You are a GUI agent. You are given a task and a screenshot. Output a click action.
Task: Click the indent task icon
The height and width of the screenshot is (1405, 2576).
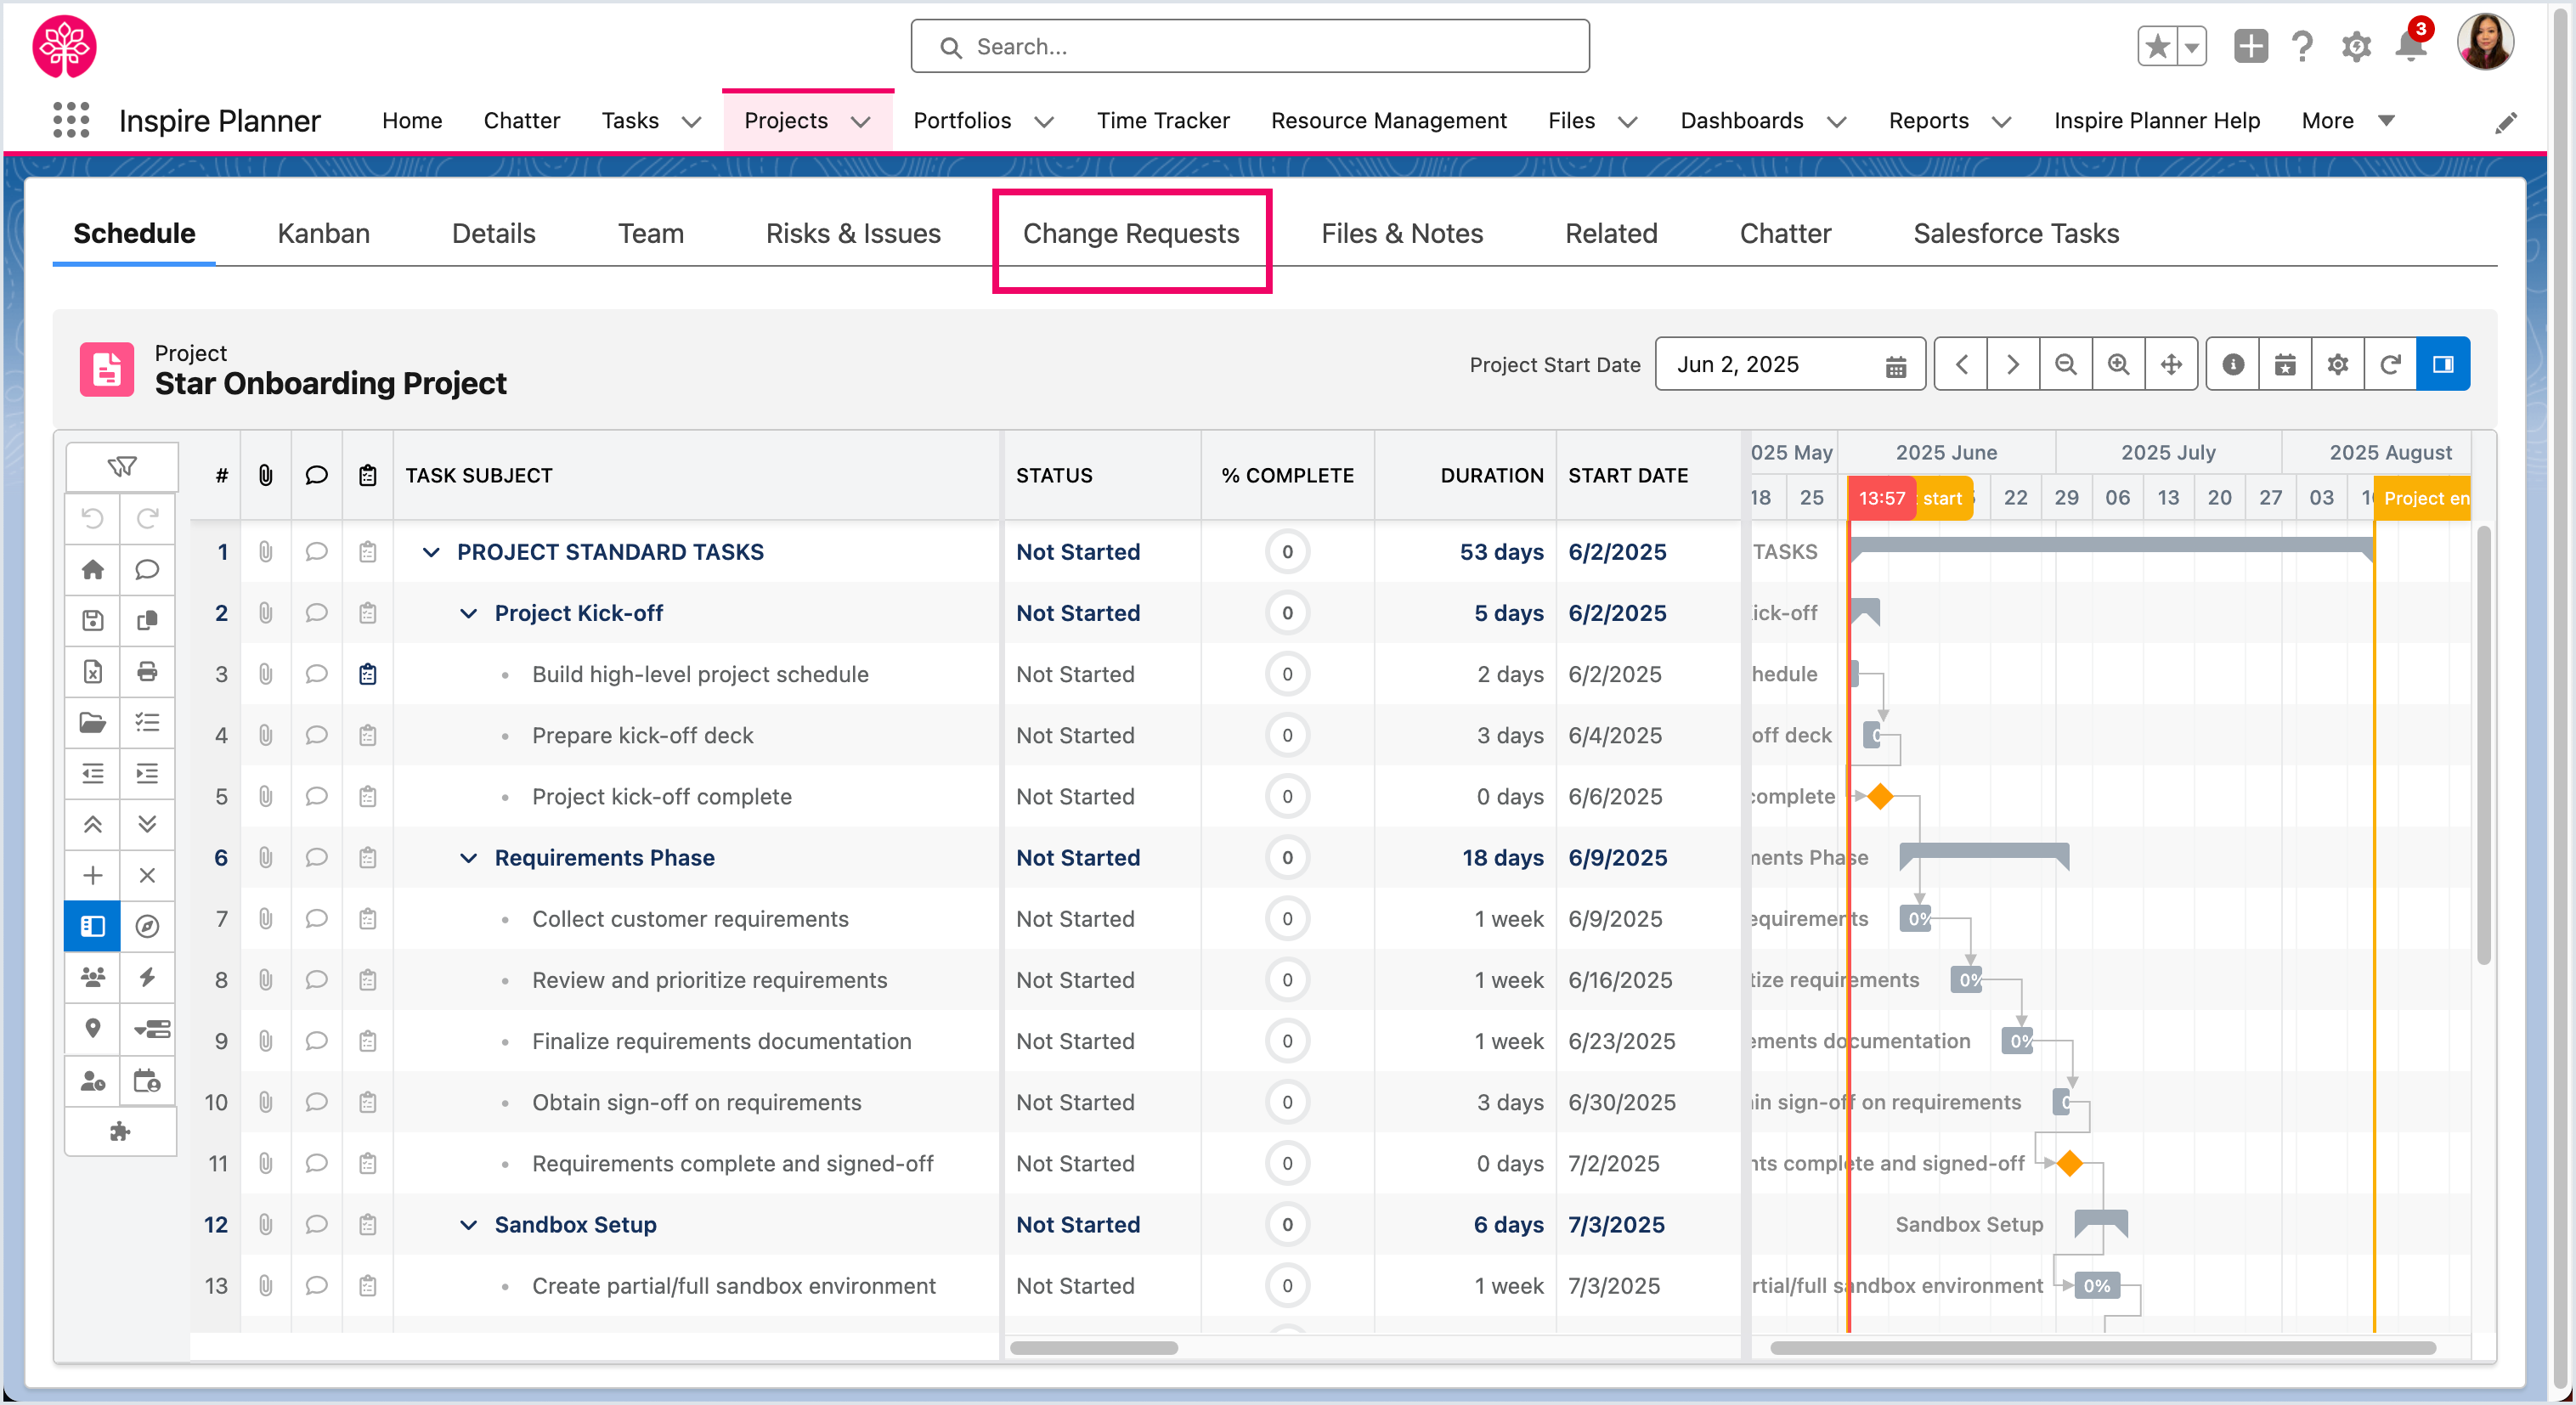click(x=147, y=773)
